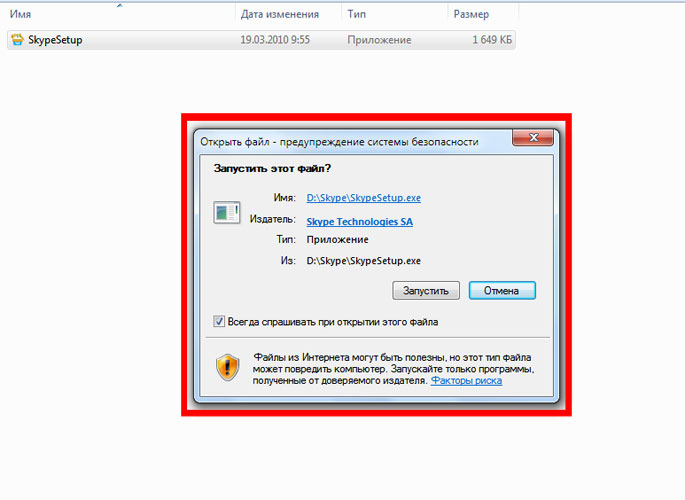
Task: Sort by the Имя column header
Action: (x=20, y=14)
